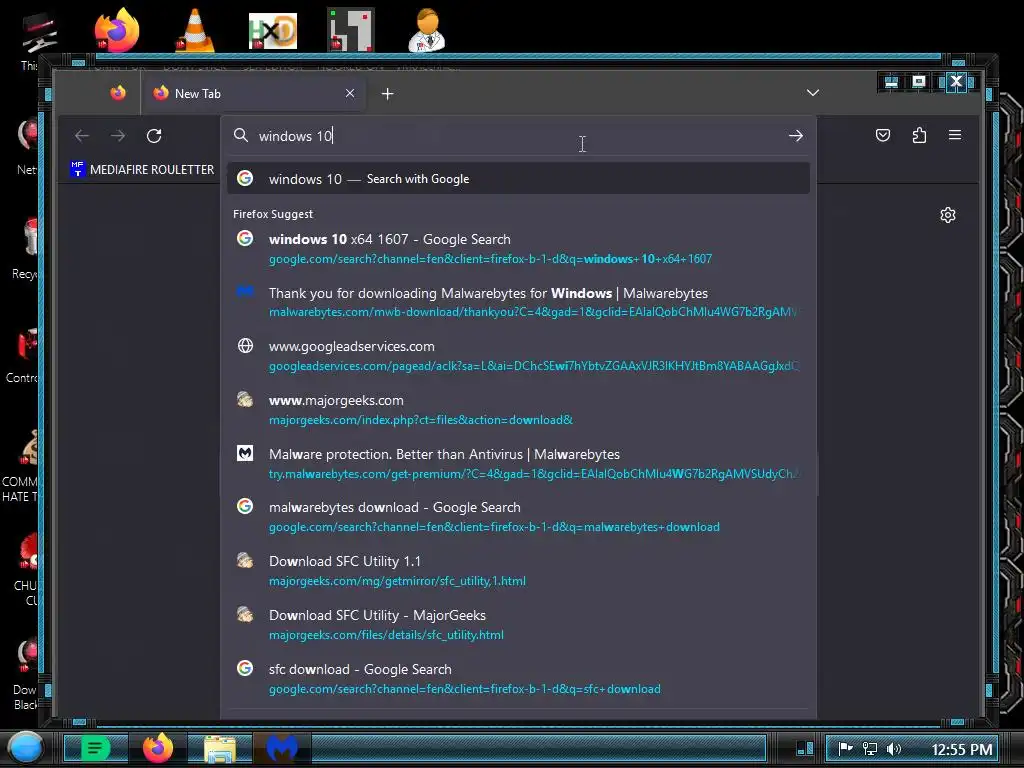Select the windows 10 x64 1607 suggestion

tap(519, 248)
